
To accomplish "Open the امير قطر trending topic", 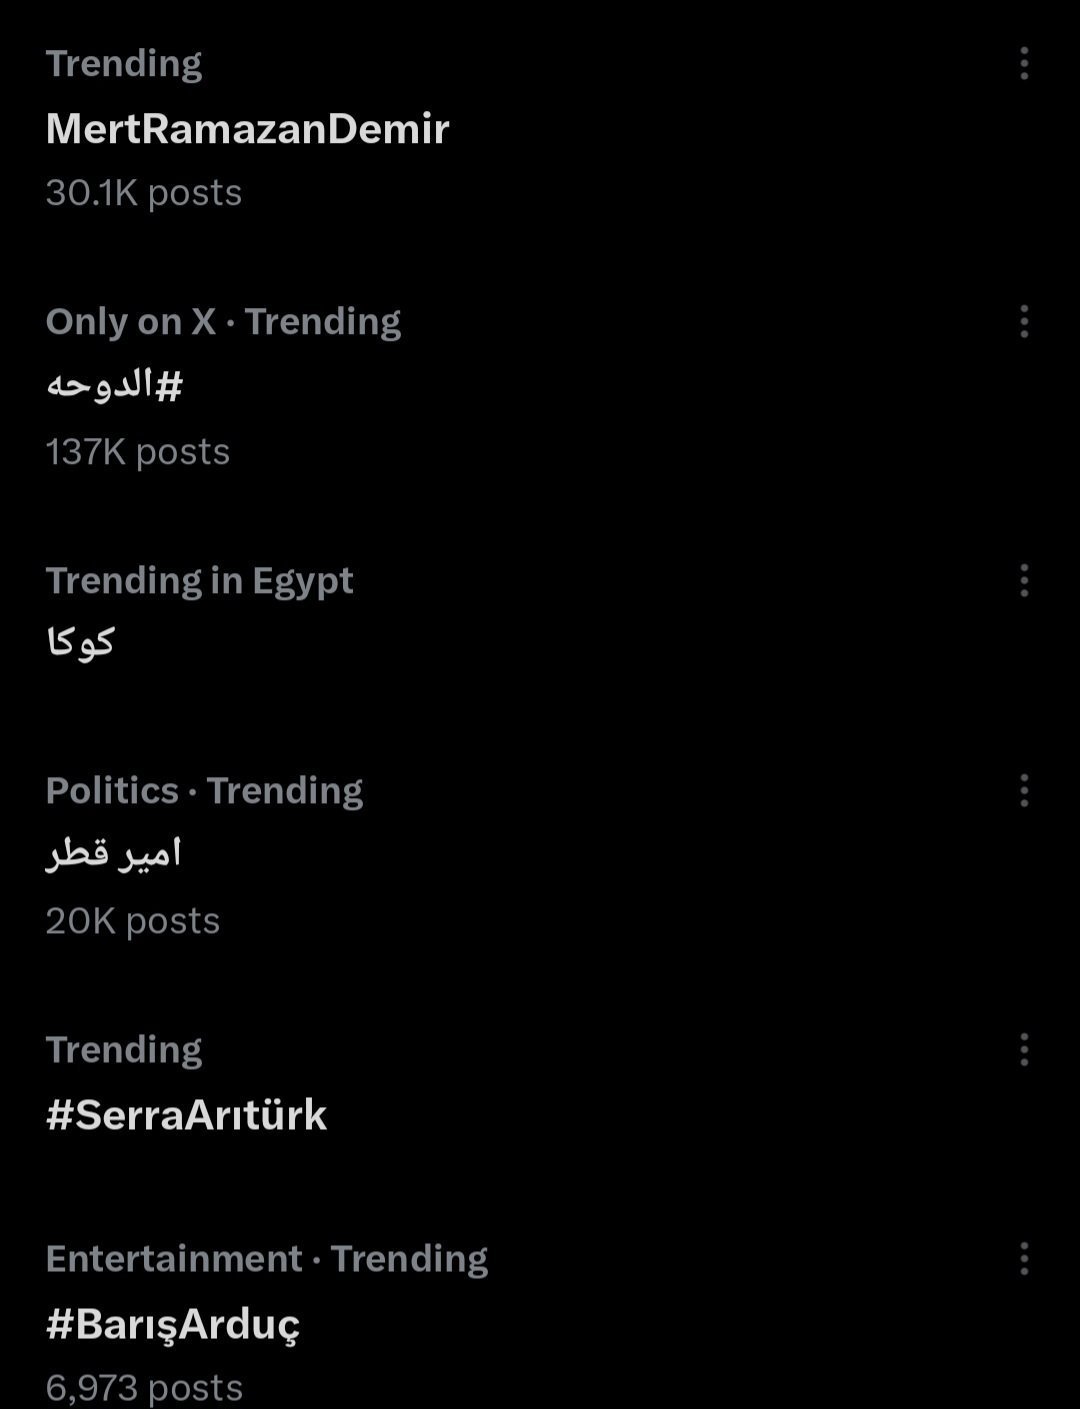I will pyautogui.click(x=113, y=854).
